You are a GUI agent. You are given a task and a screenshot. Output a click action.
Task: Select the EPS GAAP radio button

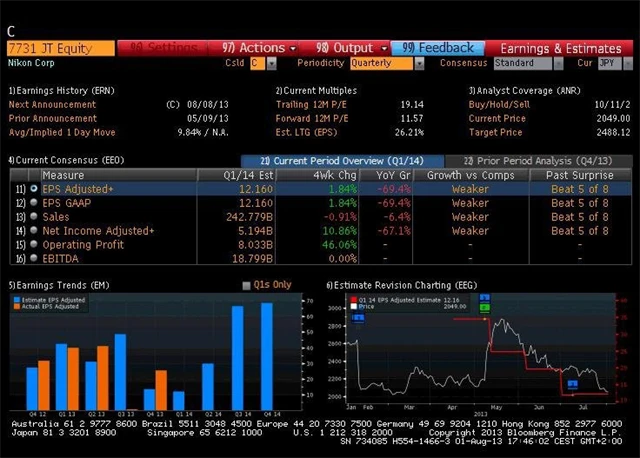tap(34, 202)
